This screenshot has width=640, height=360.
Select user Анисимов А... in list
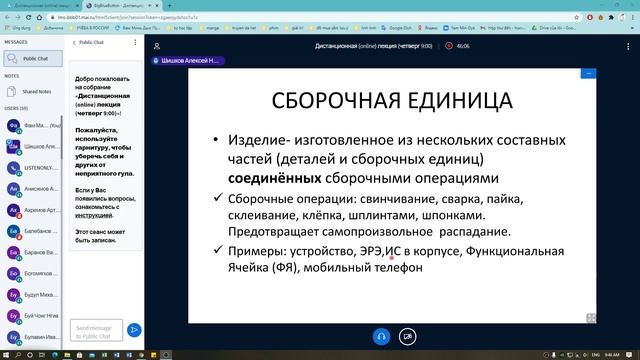33,189
